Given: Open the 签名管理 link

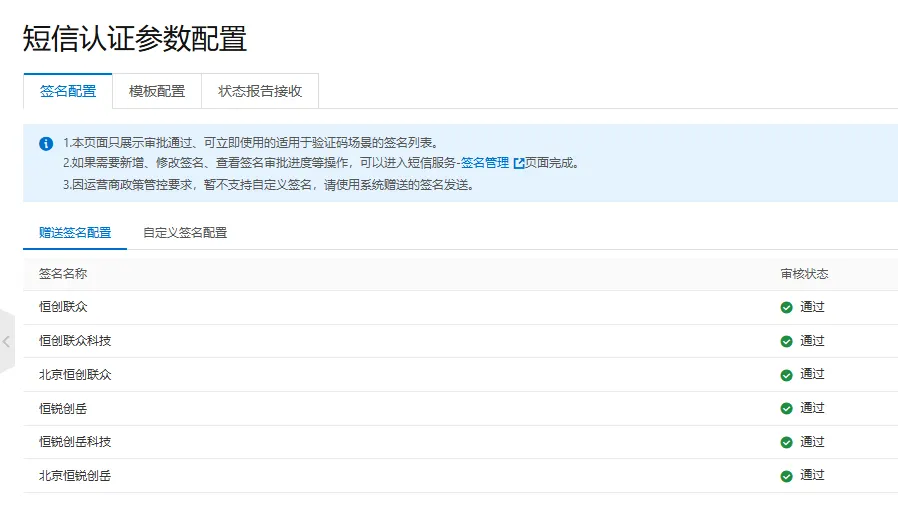Looking at the screenshot, I should click(485, 163).
